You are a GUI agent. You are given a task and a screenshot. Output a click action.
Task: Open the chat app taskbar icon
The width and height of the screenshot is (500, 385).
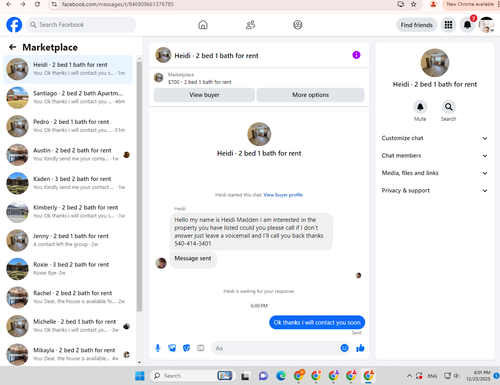coord(263,376)
